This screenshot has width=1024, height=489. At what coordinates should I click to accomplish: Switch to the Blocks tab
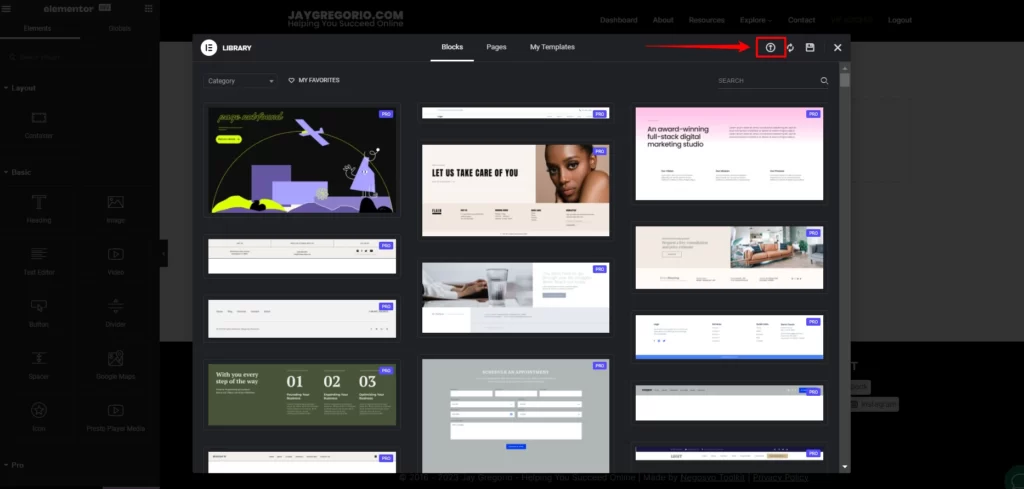pyautogui.click(x=452, y=47)
